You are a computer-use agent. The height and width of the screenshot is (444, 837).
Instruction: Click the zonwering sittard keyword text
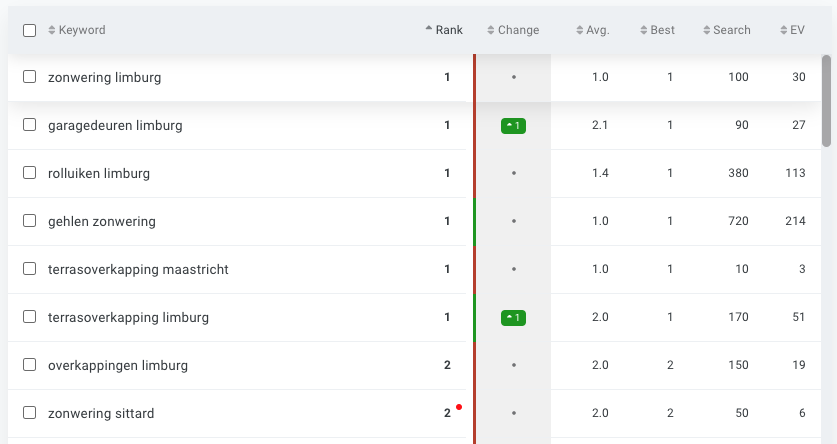coord(101,414)
